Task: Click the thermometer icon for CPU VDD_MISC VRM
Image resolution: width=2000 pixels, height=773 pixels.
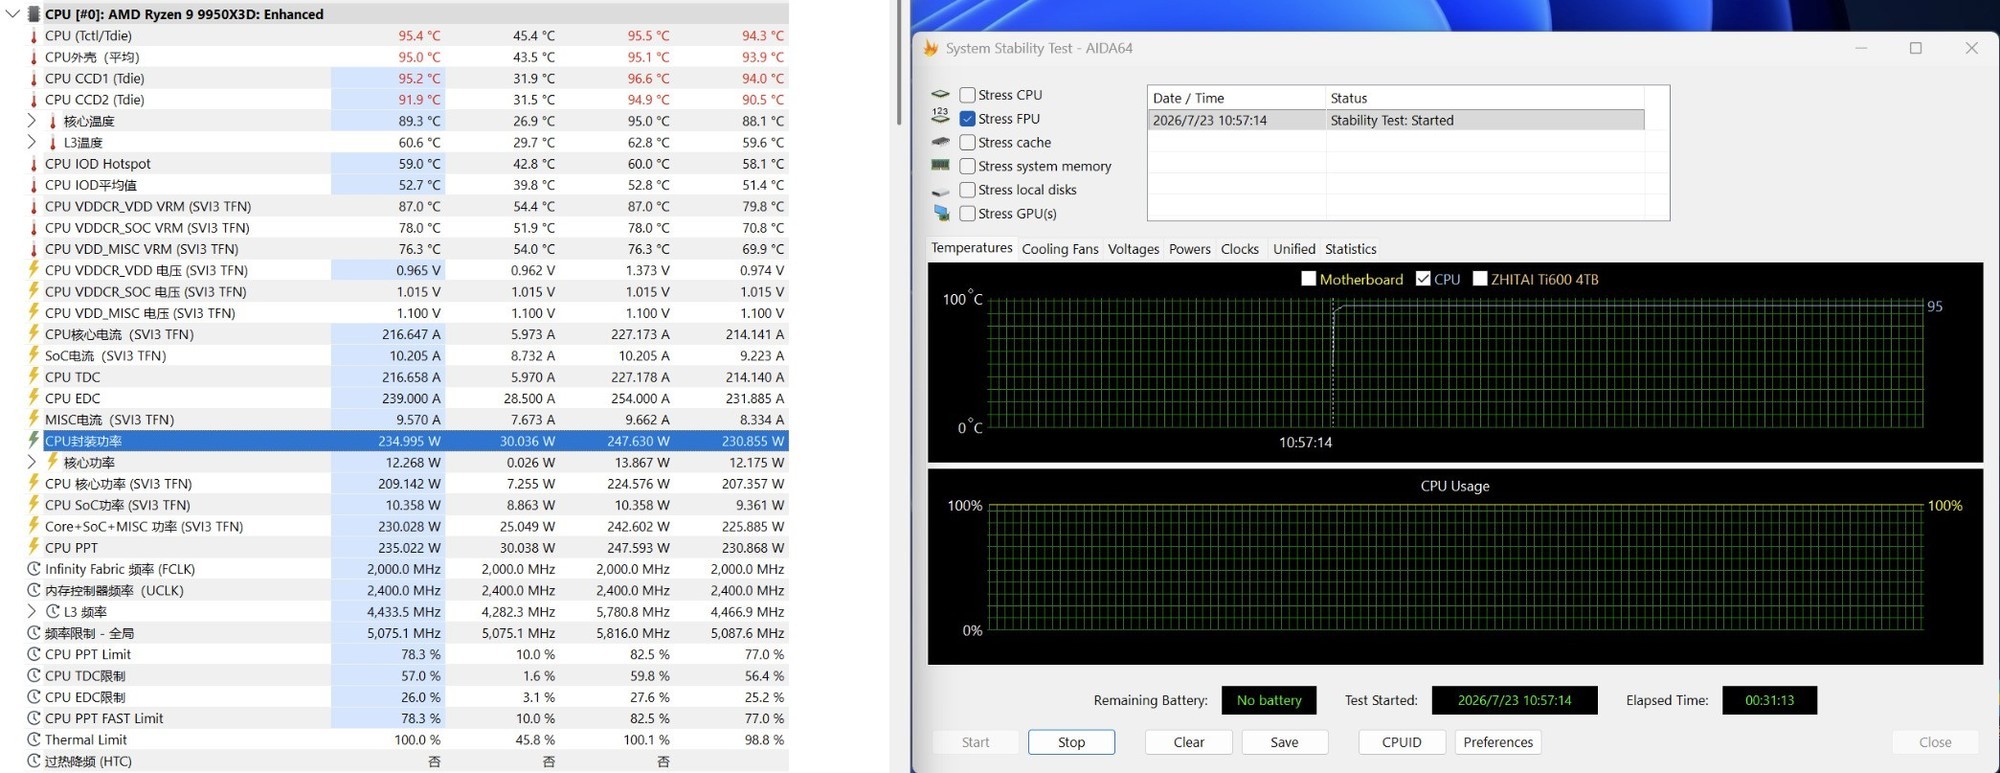Action: coord(33,249)
